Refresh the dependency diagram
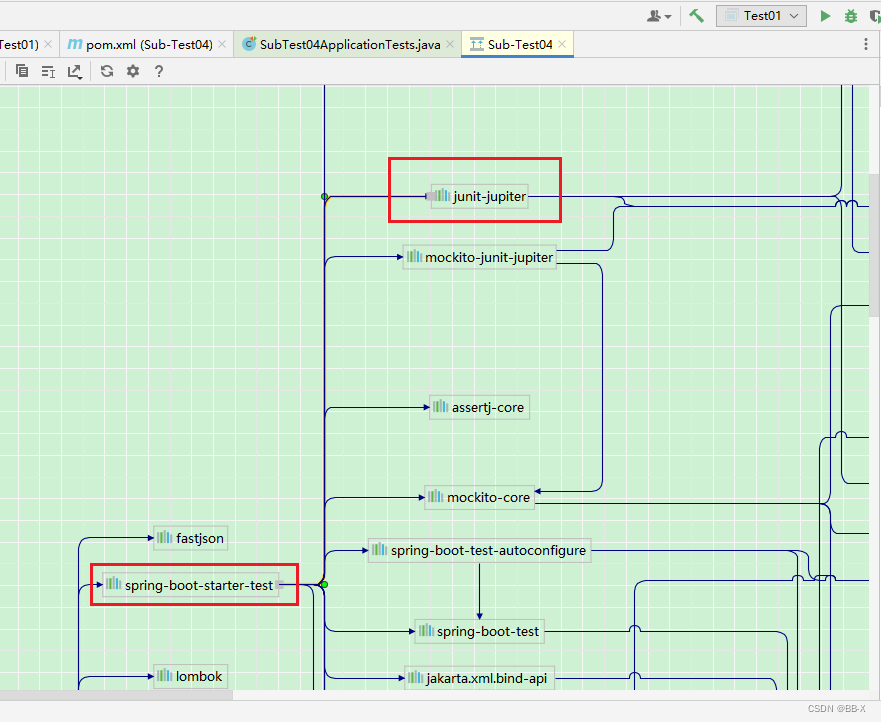Screen dimensions: 881x722 pyautogui.click(x=107, y=71)
